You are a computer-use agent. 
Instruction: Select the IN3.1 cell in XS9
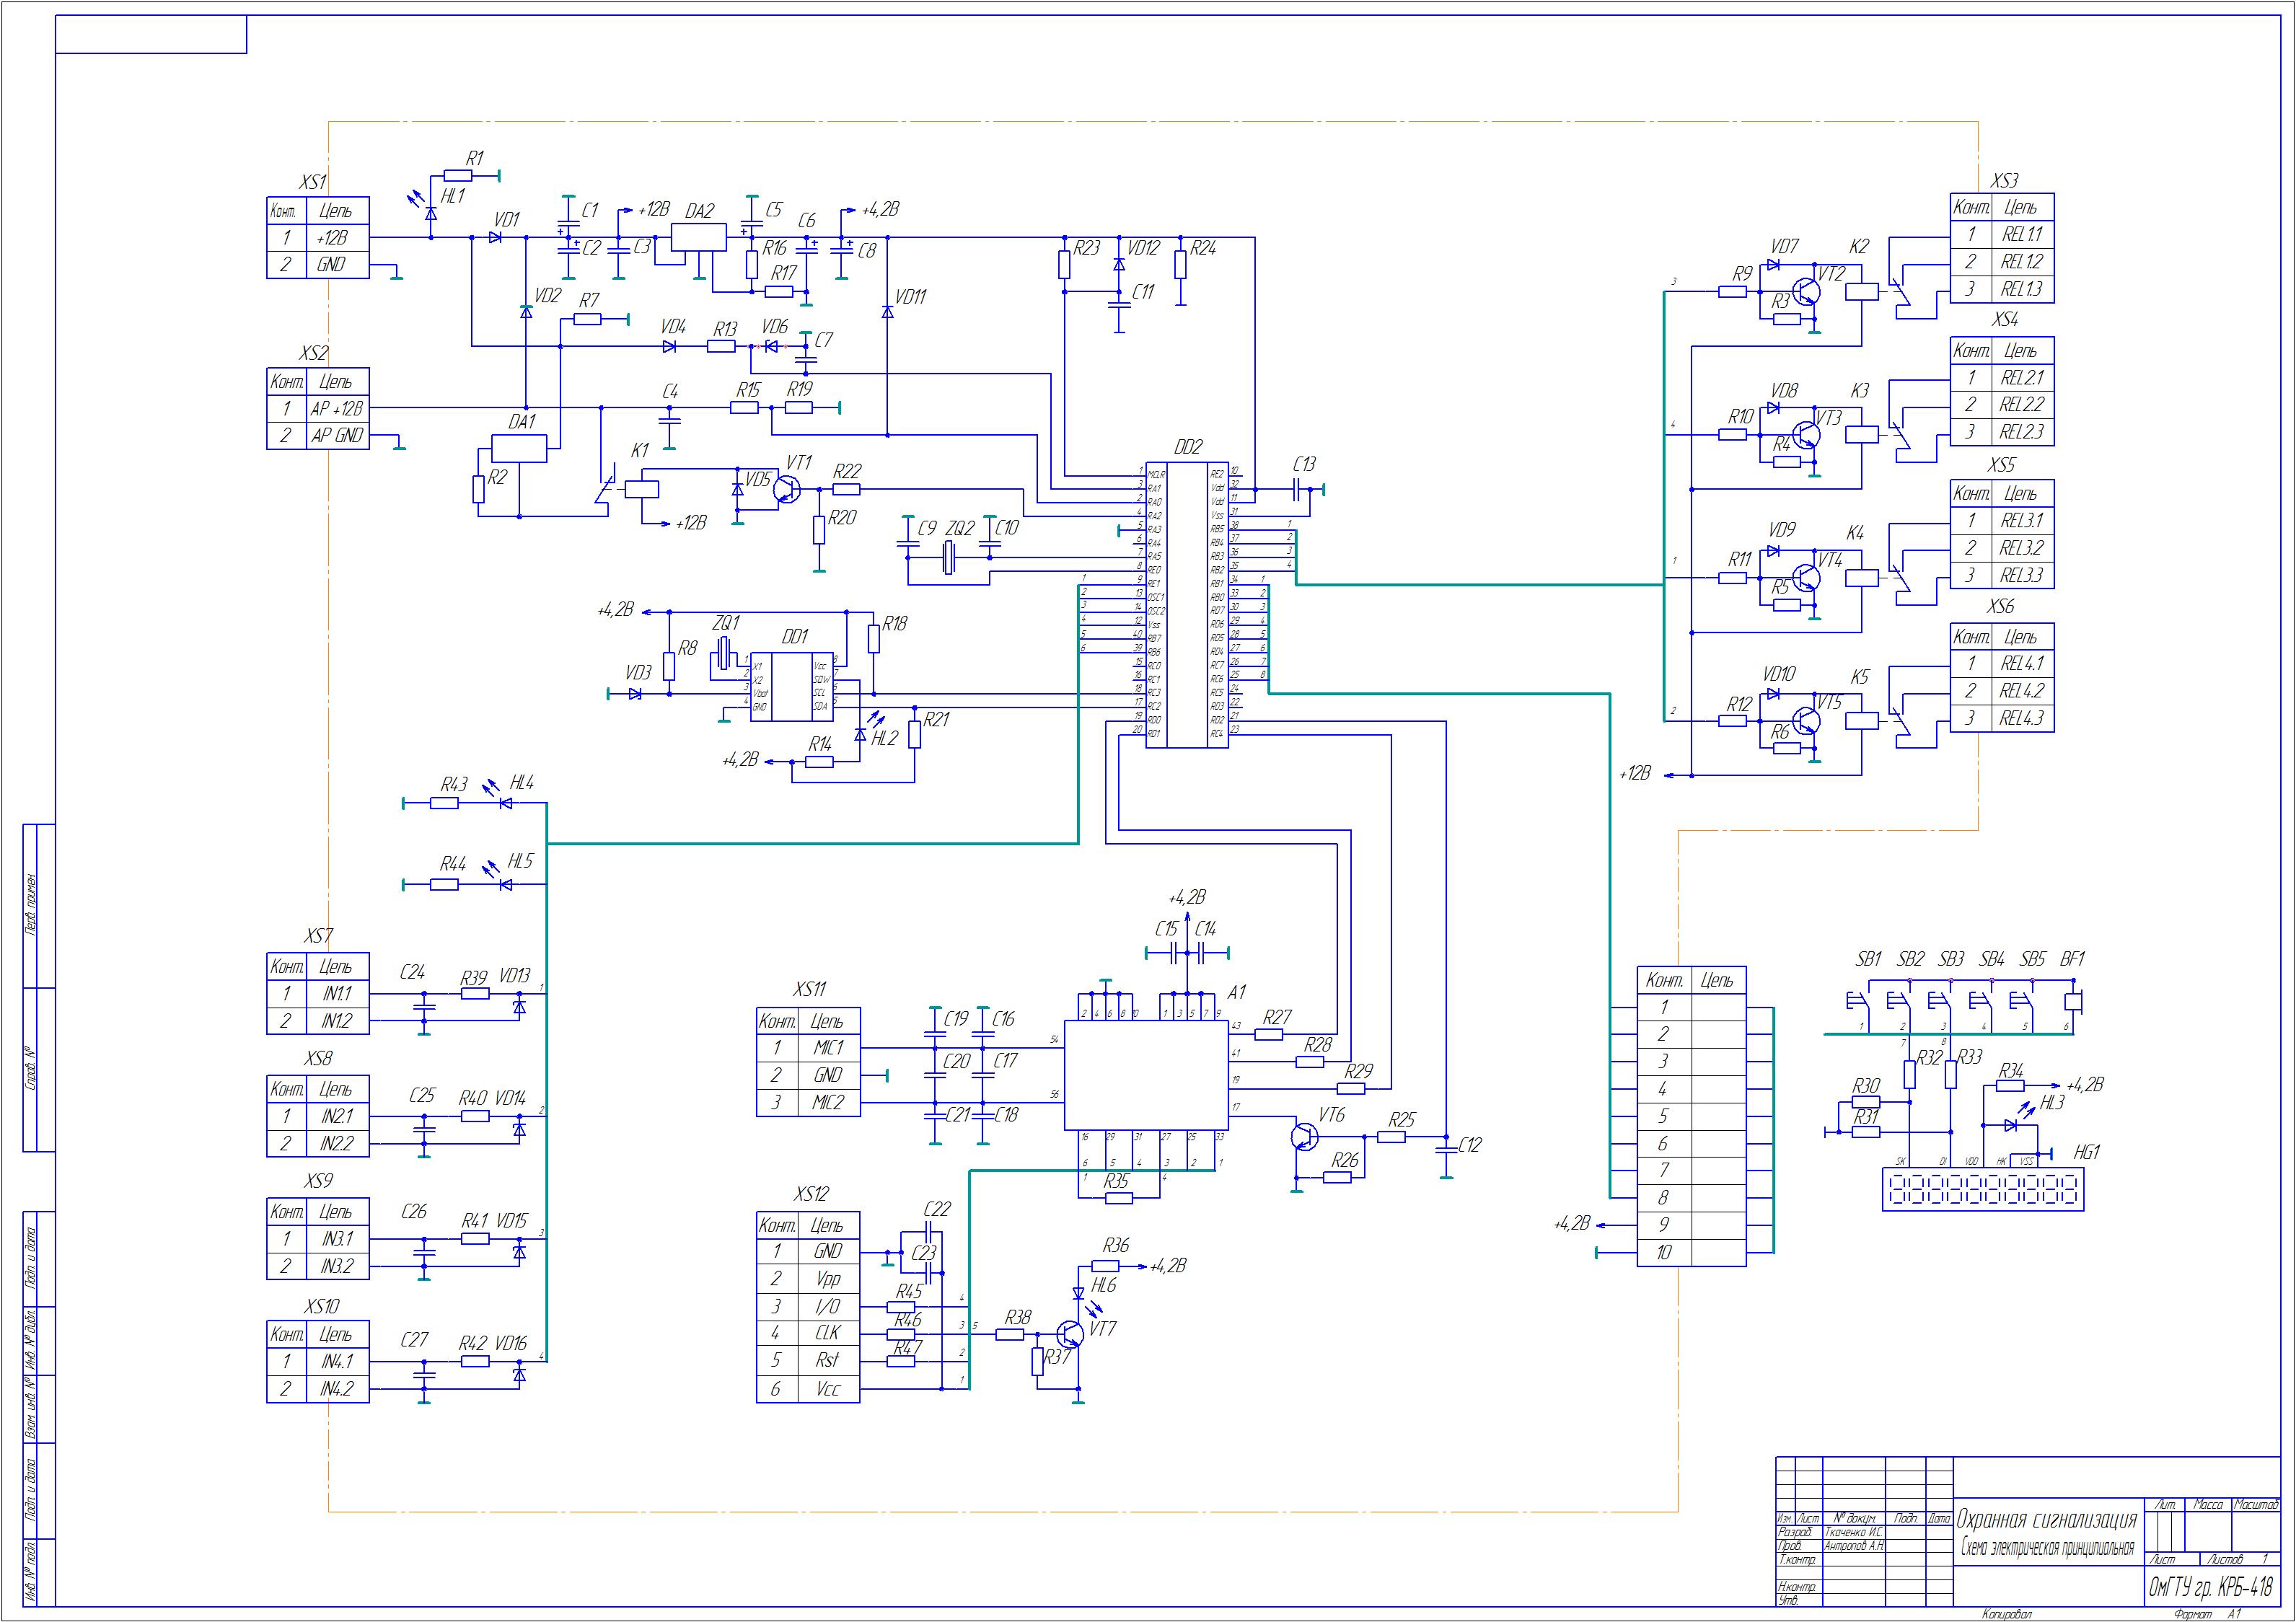coord(337,1238)
